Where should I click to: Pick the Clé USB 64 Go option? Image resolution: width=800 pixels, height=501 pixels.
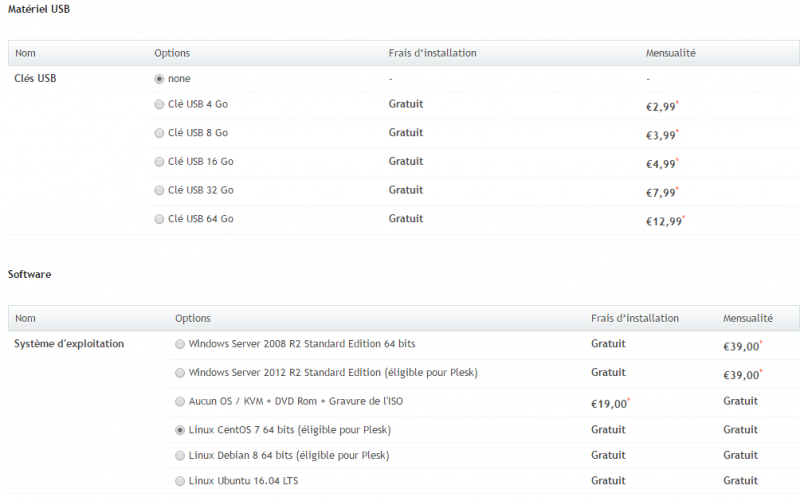point(159,219)
